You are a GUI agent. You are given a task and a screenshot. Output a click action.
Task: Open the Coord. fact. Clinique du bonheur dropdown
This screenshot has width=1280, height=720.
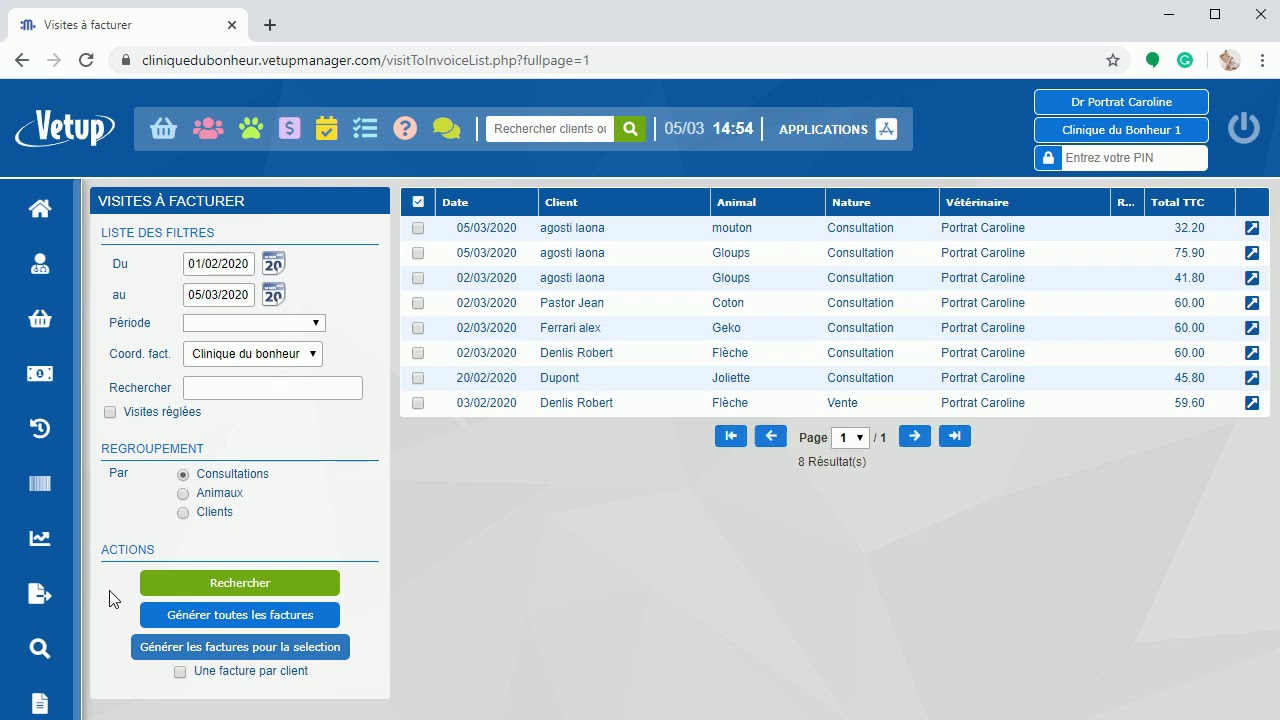pos(253,354)
